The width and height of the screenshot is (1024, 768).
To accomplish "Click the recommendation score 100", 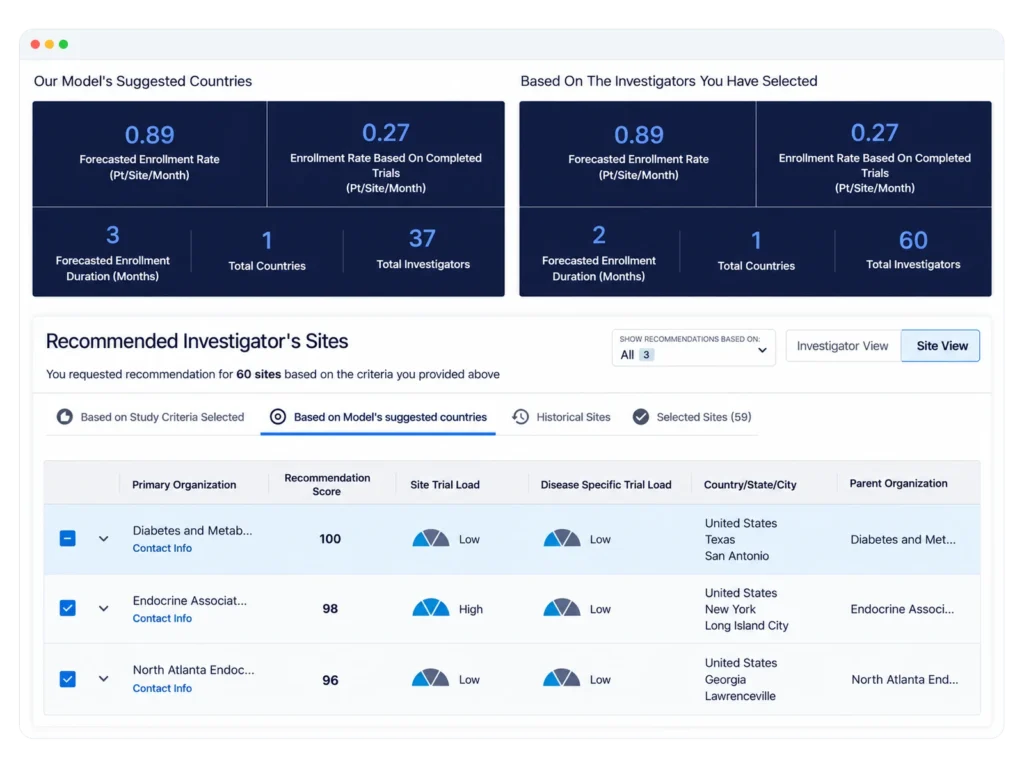I will (x=330, y=539).
